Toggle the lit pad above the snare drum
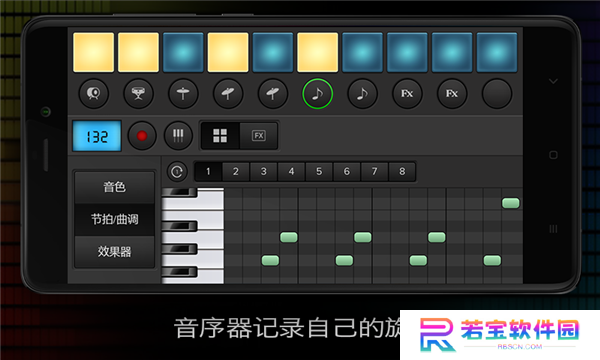Screen dimensions: 600x360 pos(138,52)
